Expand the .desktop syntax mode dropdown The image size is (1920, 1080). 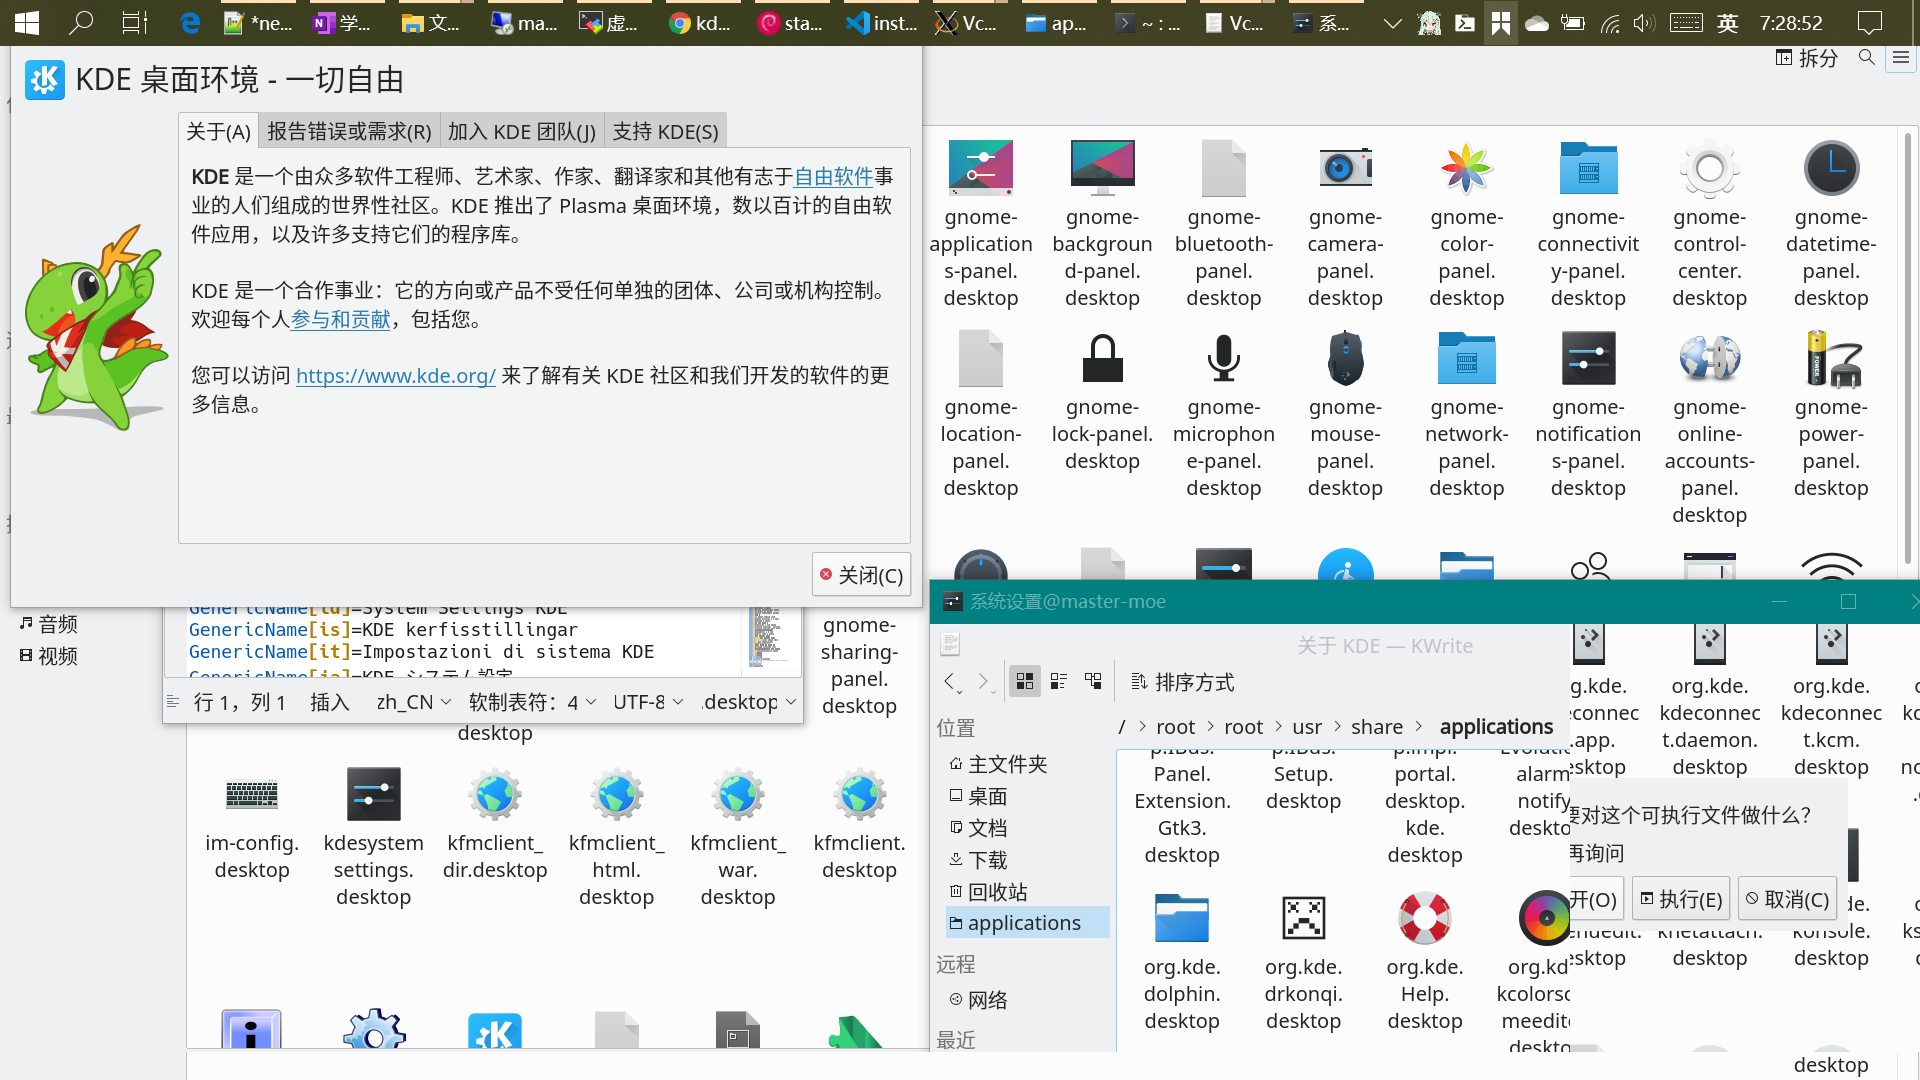coord(749,702)
